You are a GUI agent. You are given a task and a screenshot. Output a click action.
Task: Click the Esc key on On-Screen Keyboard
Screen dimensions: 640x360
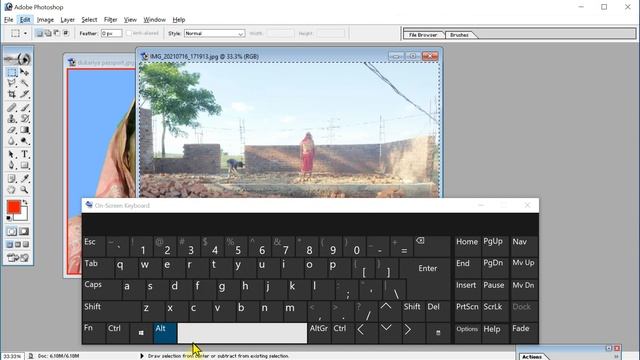coord(94,246)
